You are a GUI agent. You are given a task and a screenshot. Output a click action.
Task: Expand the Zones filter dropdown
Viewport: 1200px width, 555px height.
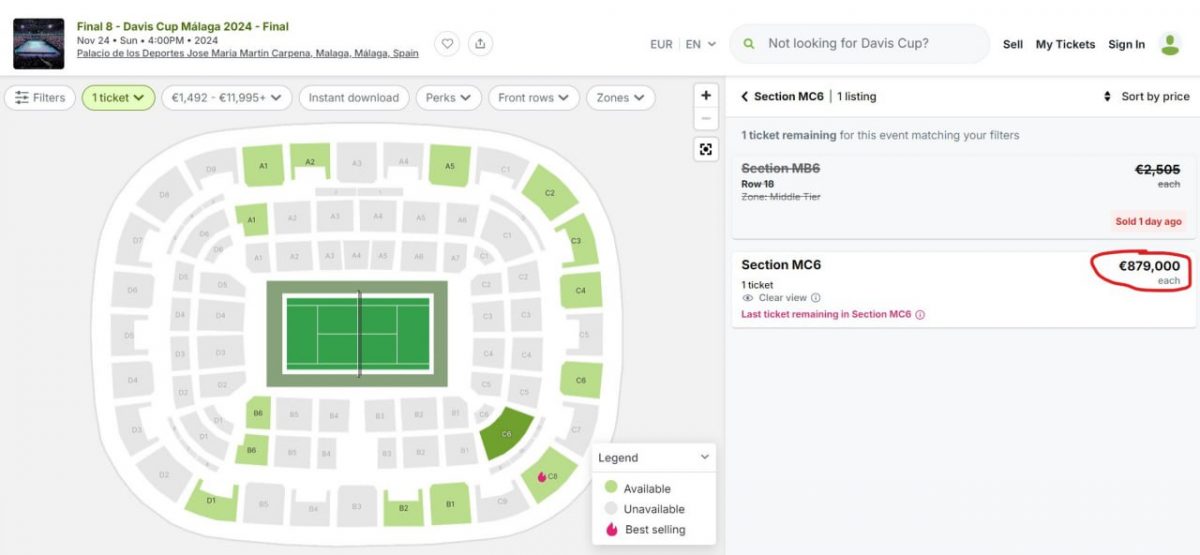click(621, 98)
